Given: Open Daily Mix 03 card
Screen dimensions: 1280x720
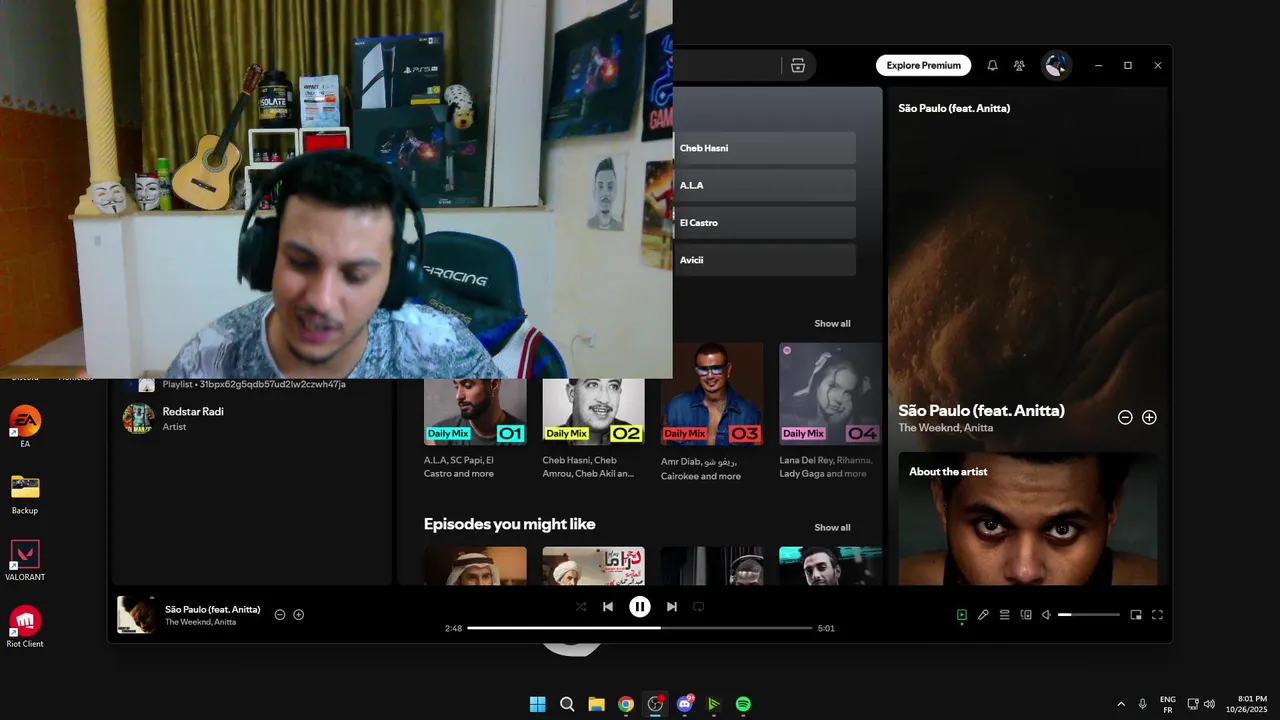Looking at the screenshot, I should (711, 414).
